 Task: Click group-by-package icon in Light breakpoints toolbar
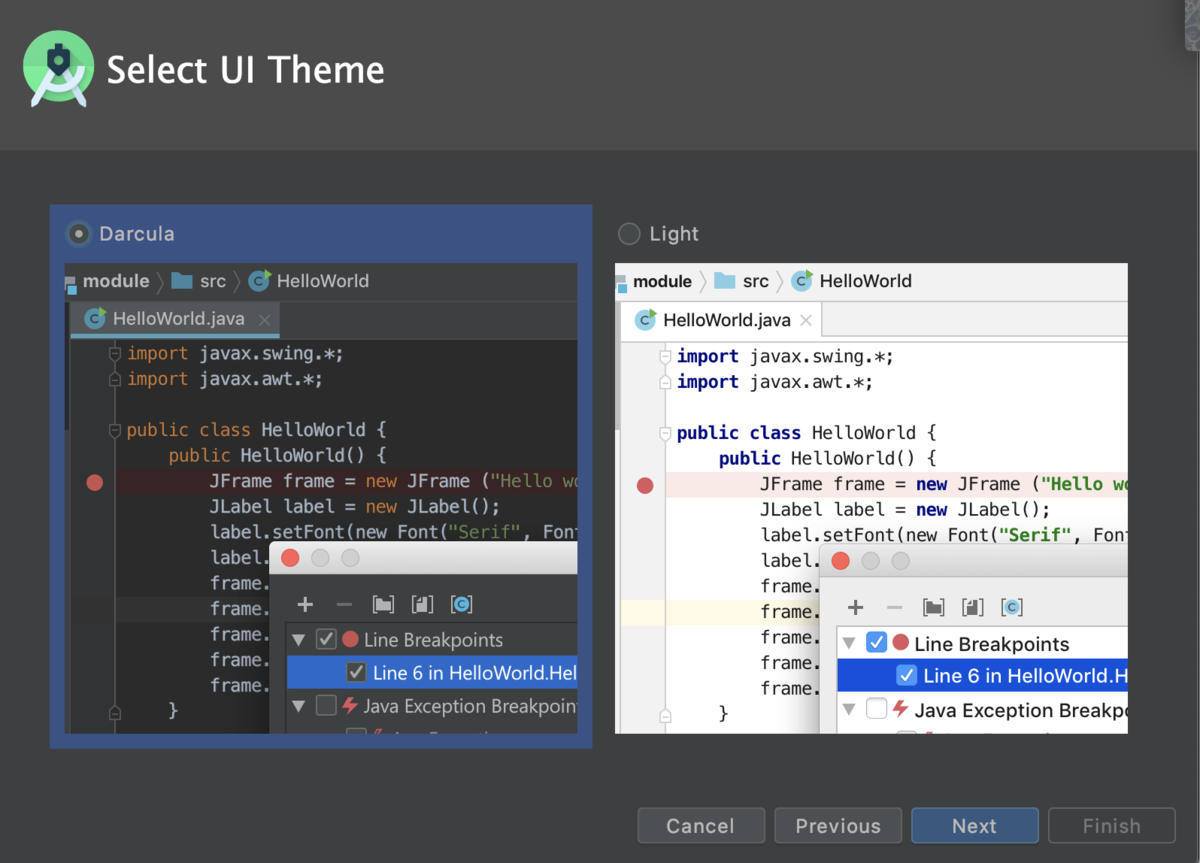tap(933, 607)
